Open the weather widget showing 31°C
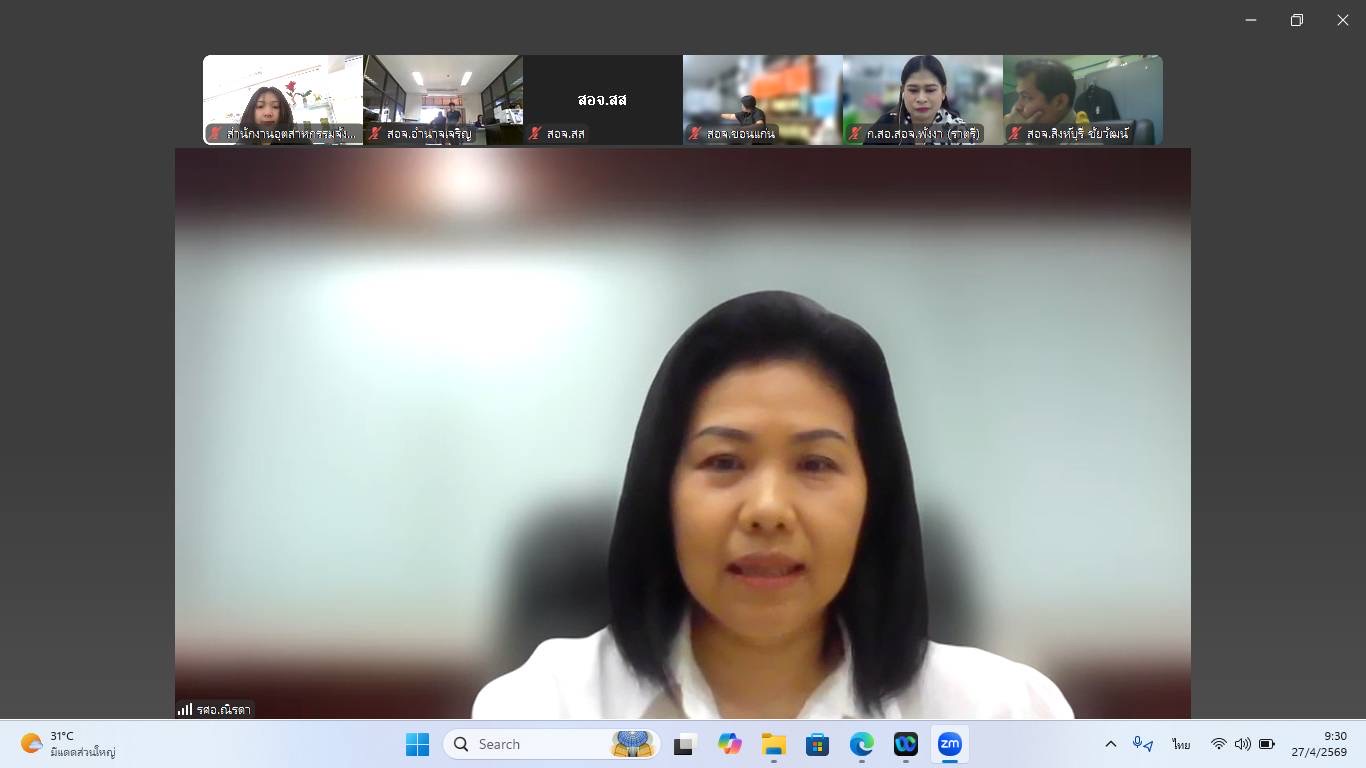 (x=68, y=744)
